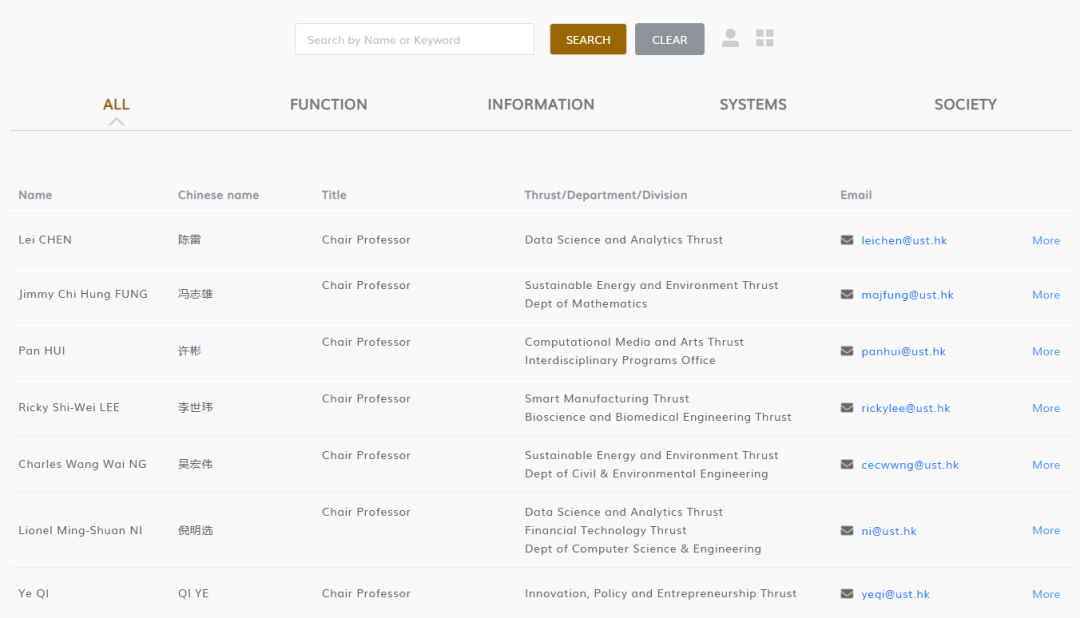Click the envelope icon beside ni@ust.hk
The image size is (1080, 618).
(x=847, y=531)
